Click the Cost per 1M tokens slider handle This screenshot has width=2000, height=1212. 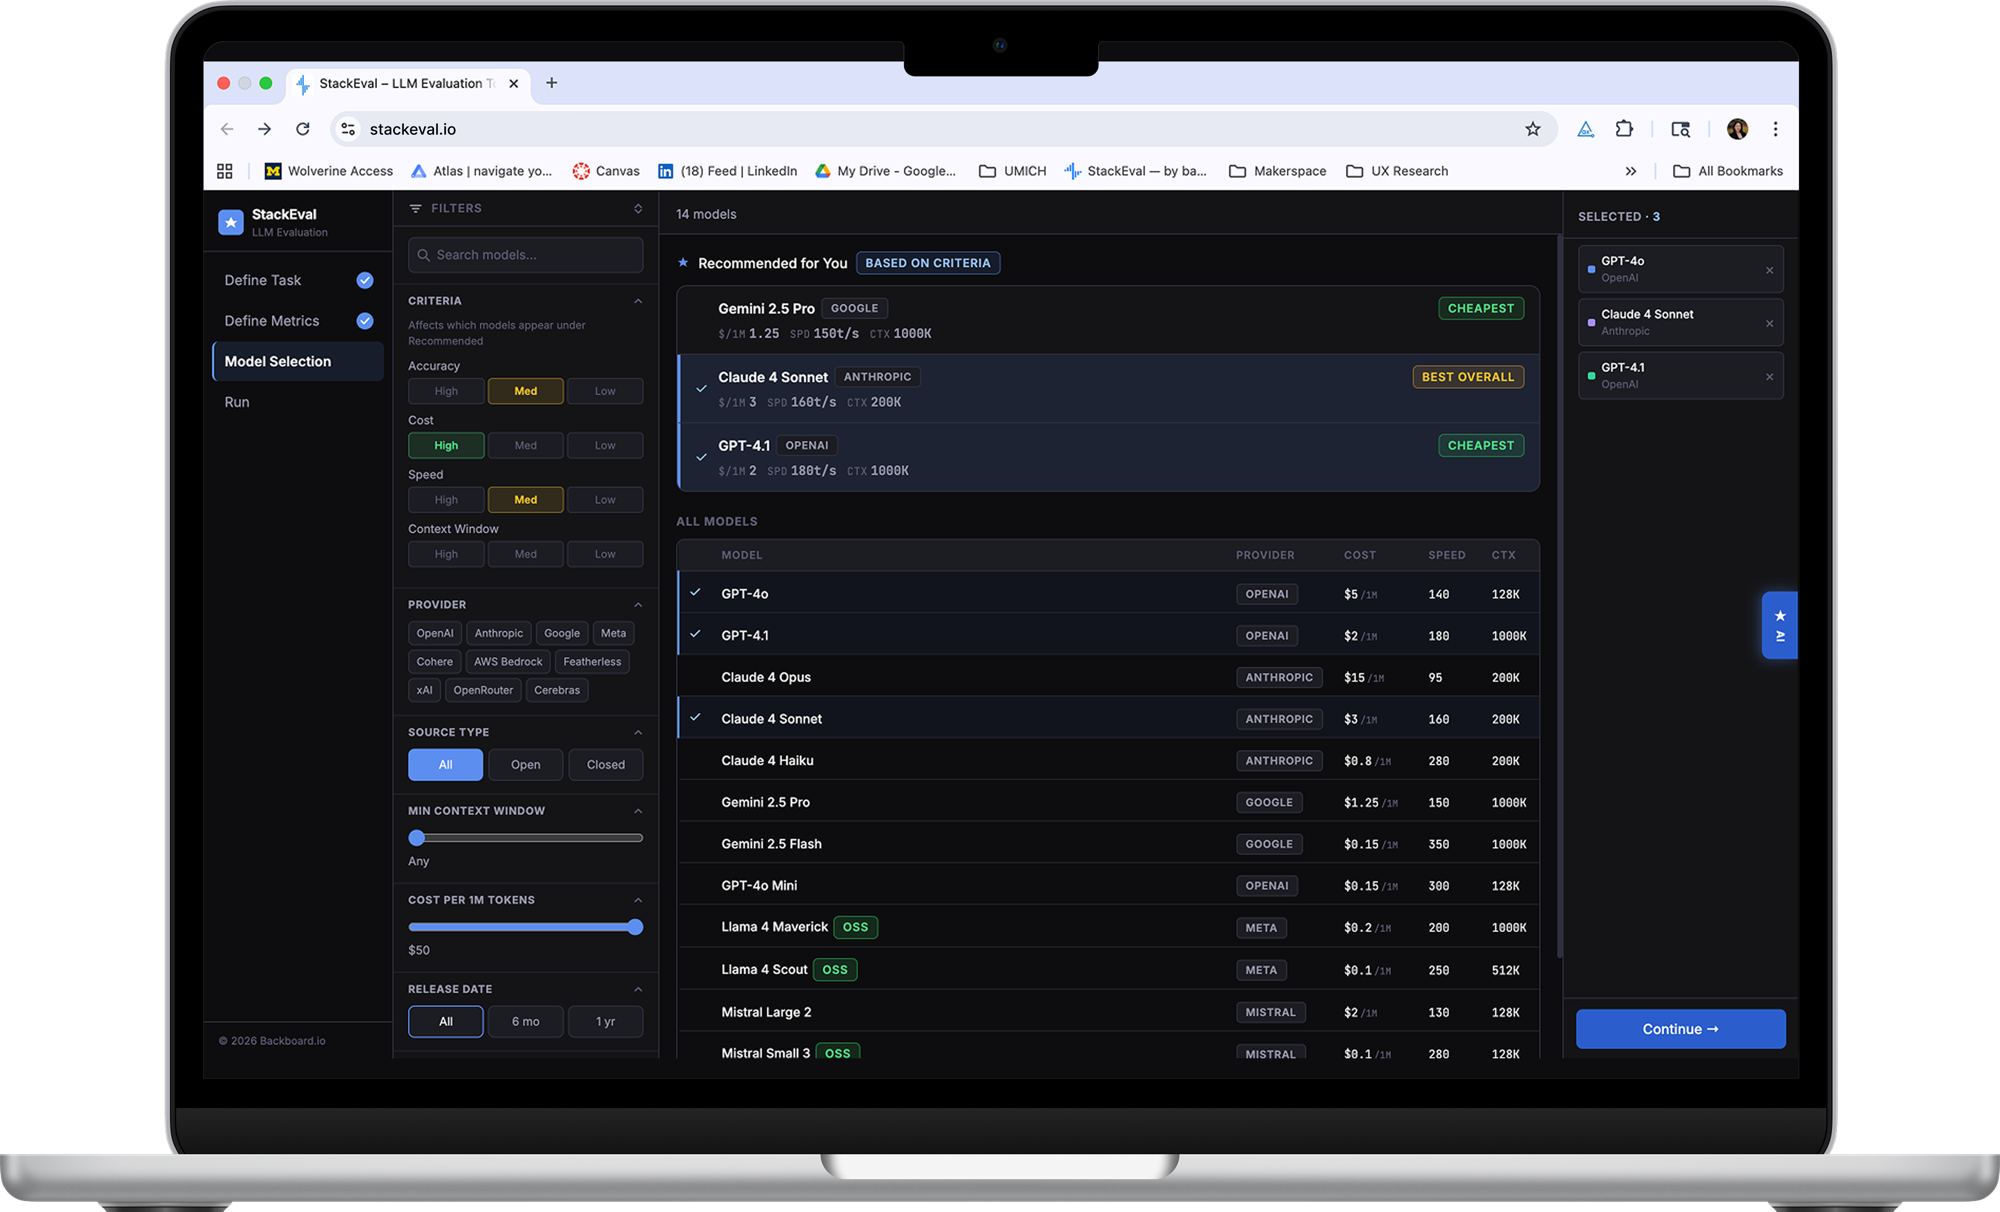[x=635, y=927]
